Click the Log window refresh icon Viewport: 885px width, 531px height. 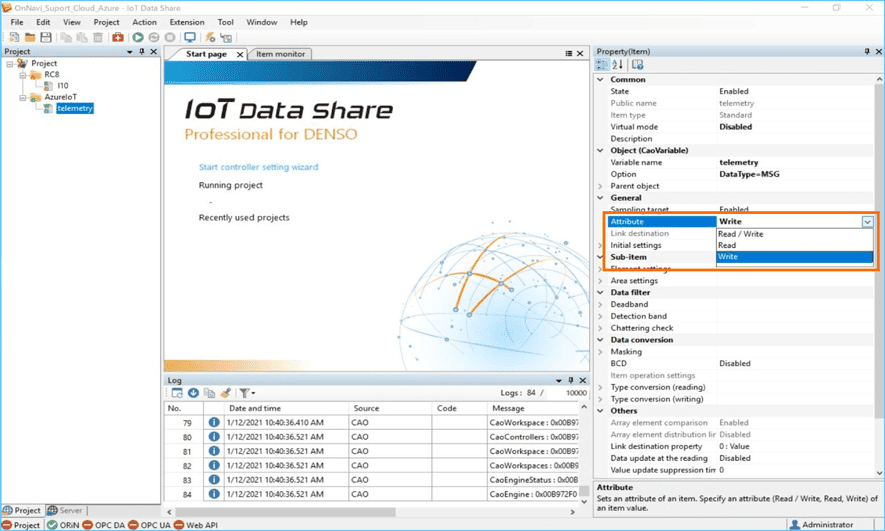(177, 393)
